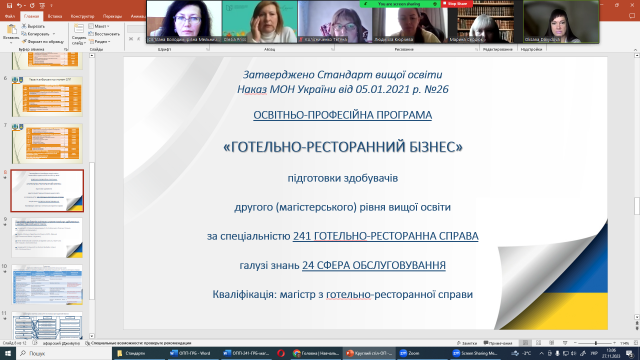Create a new slide with Создать слайд
Viewport: 640px width, 360px height.
tap(79, 34)
